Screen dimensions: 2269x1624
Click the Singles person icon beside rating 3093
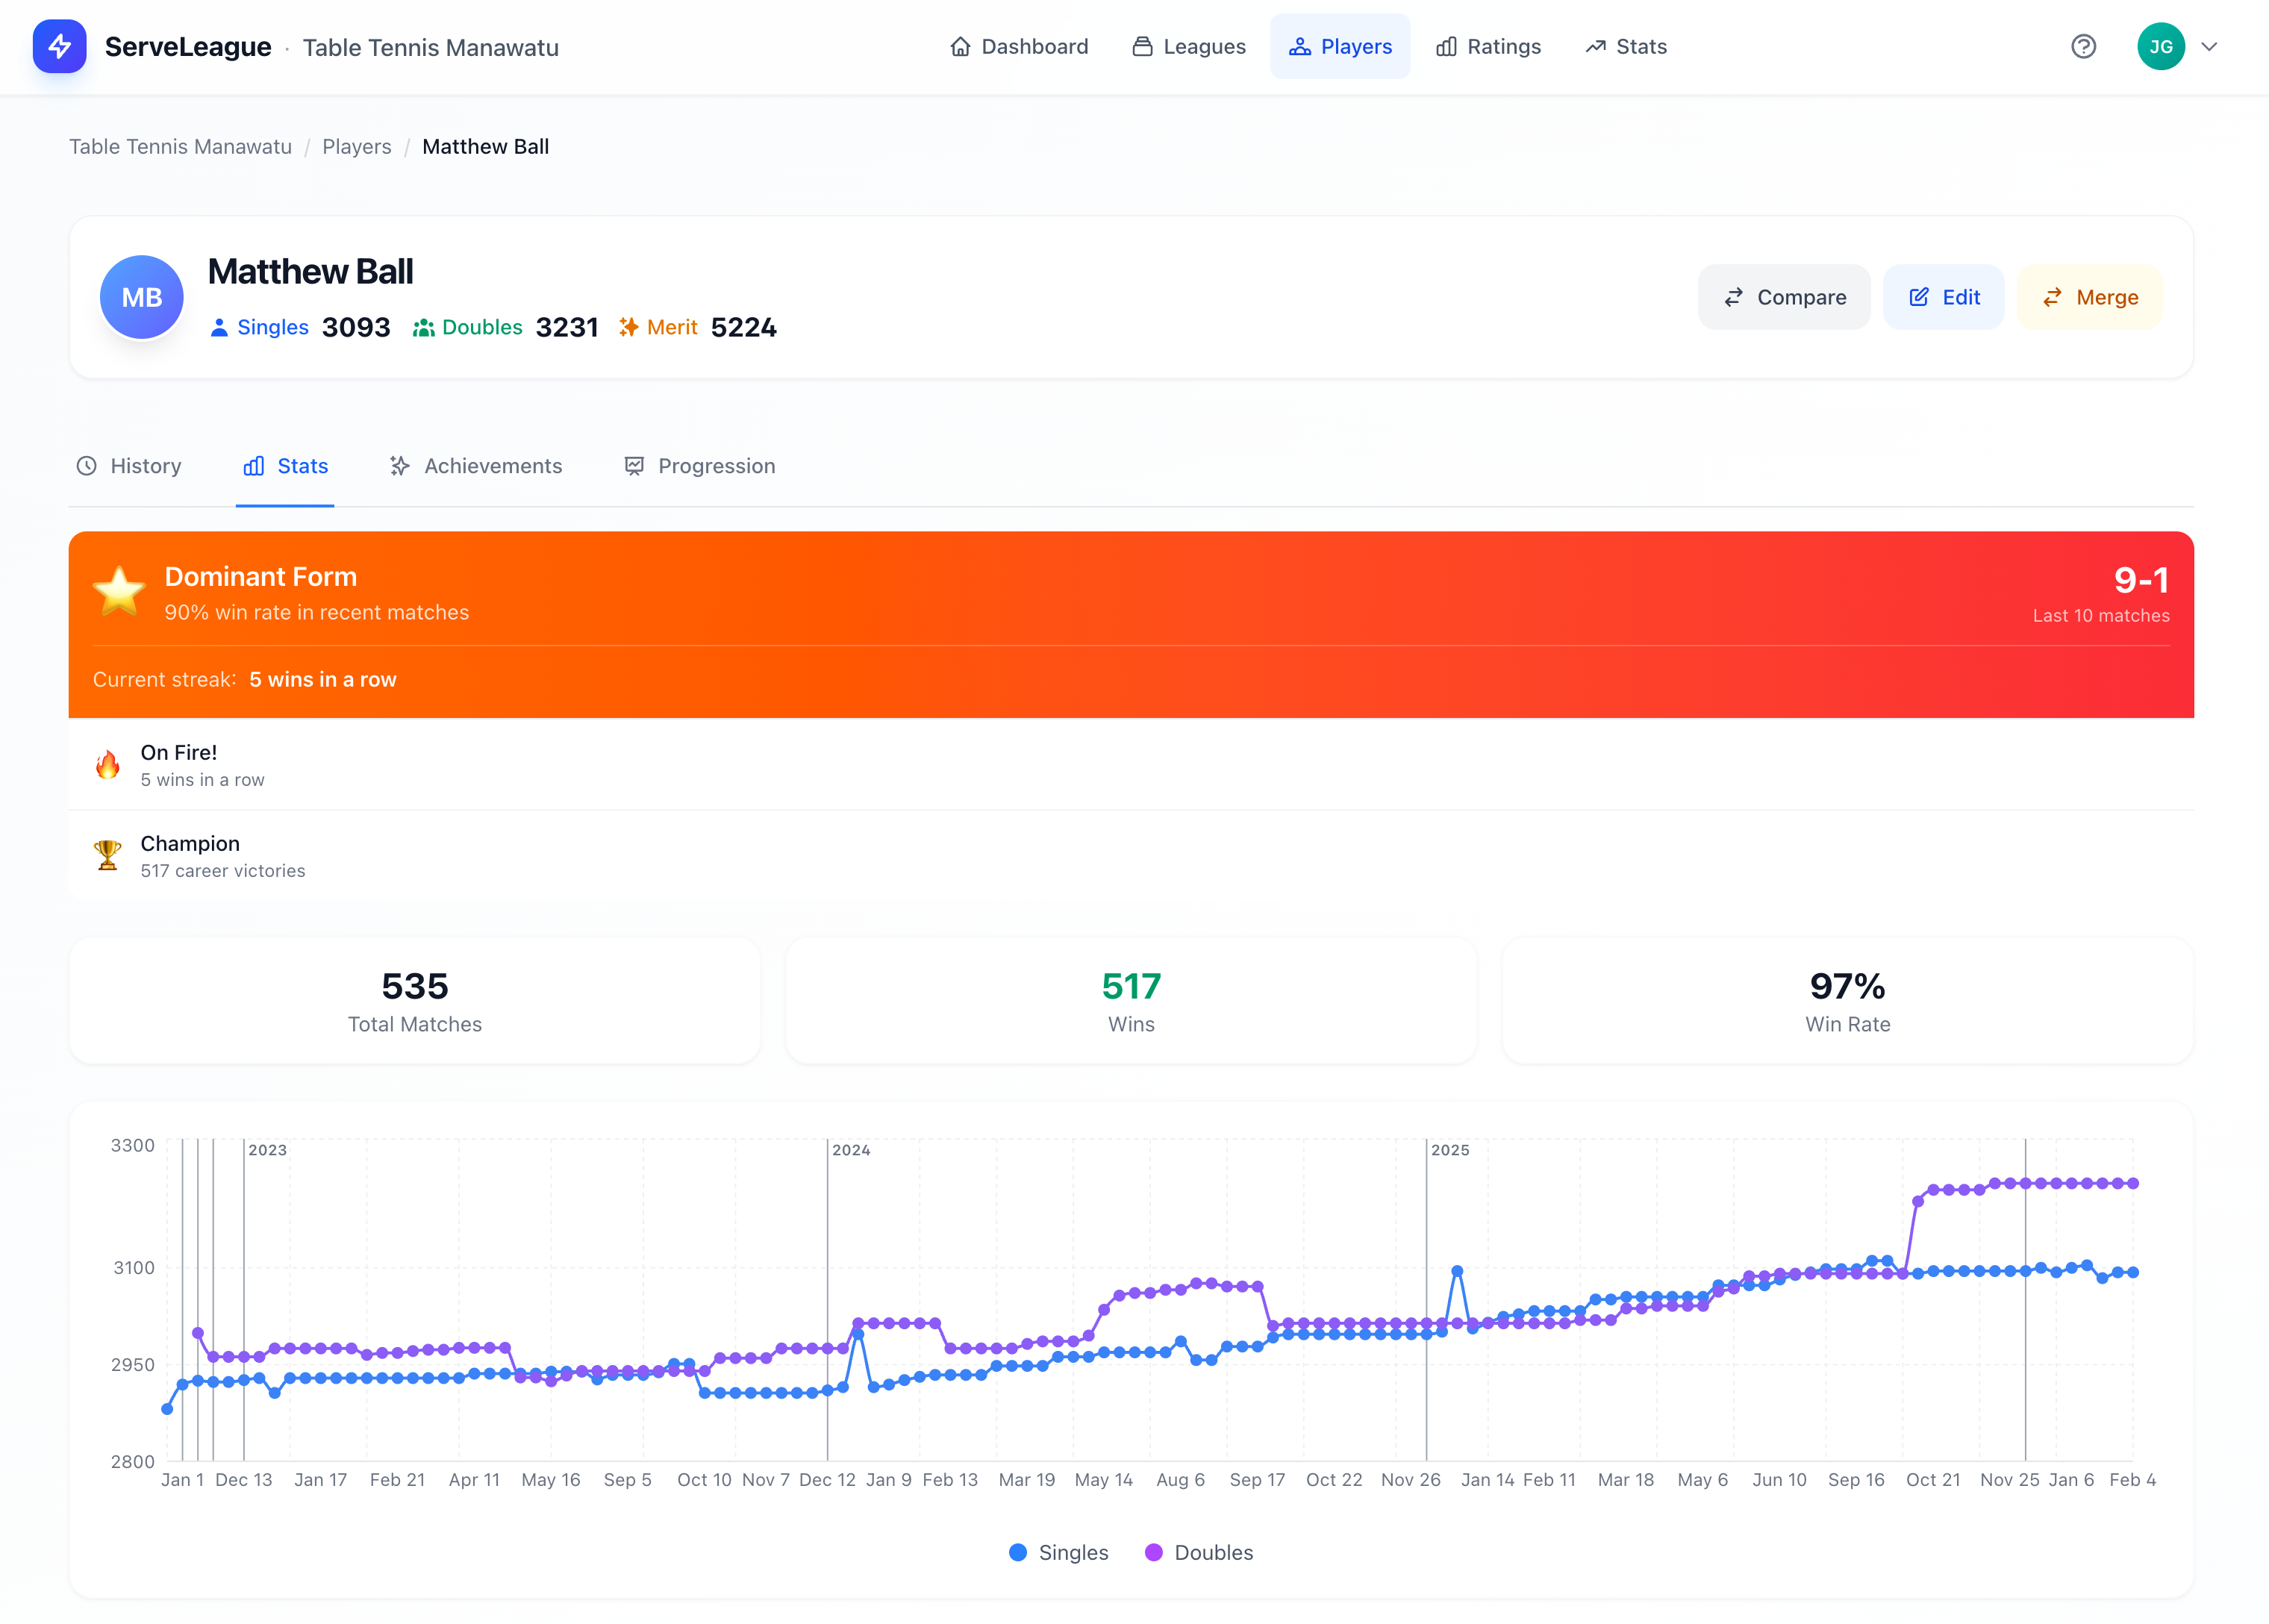[x=219, y=327]
